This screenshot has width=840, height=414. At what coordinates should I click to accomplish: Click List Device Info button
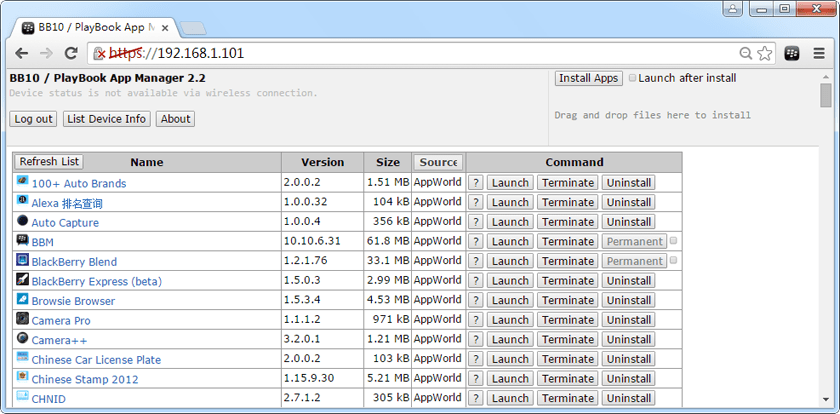tap(107, 119)
